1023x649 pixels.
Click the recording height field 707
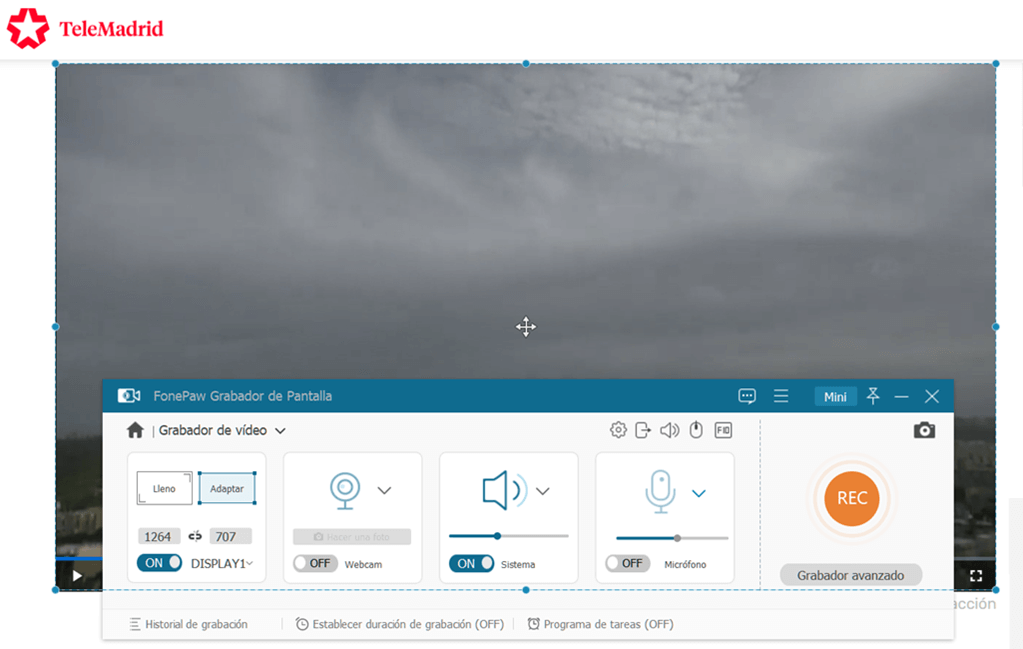point(231,536)
